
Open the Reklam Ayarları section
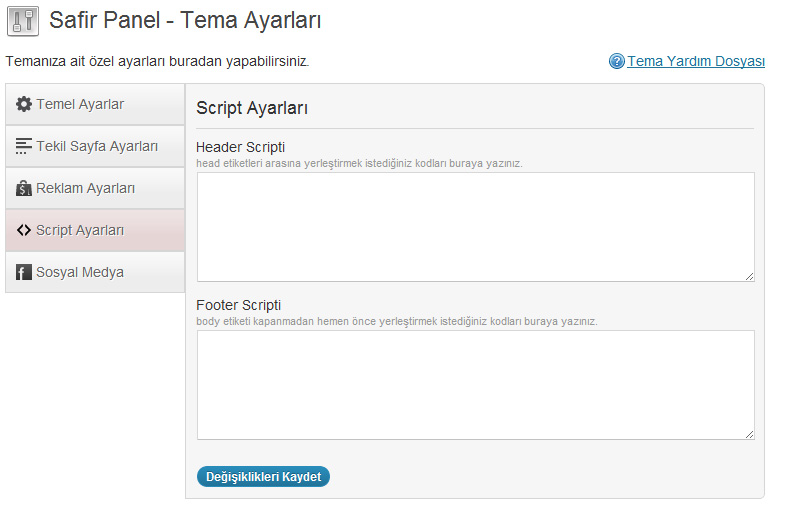pos(95,188)
